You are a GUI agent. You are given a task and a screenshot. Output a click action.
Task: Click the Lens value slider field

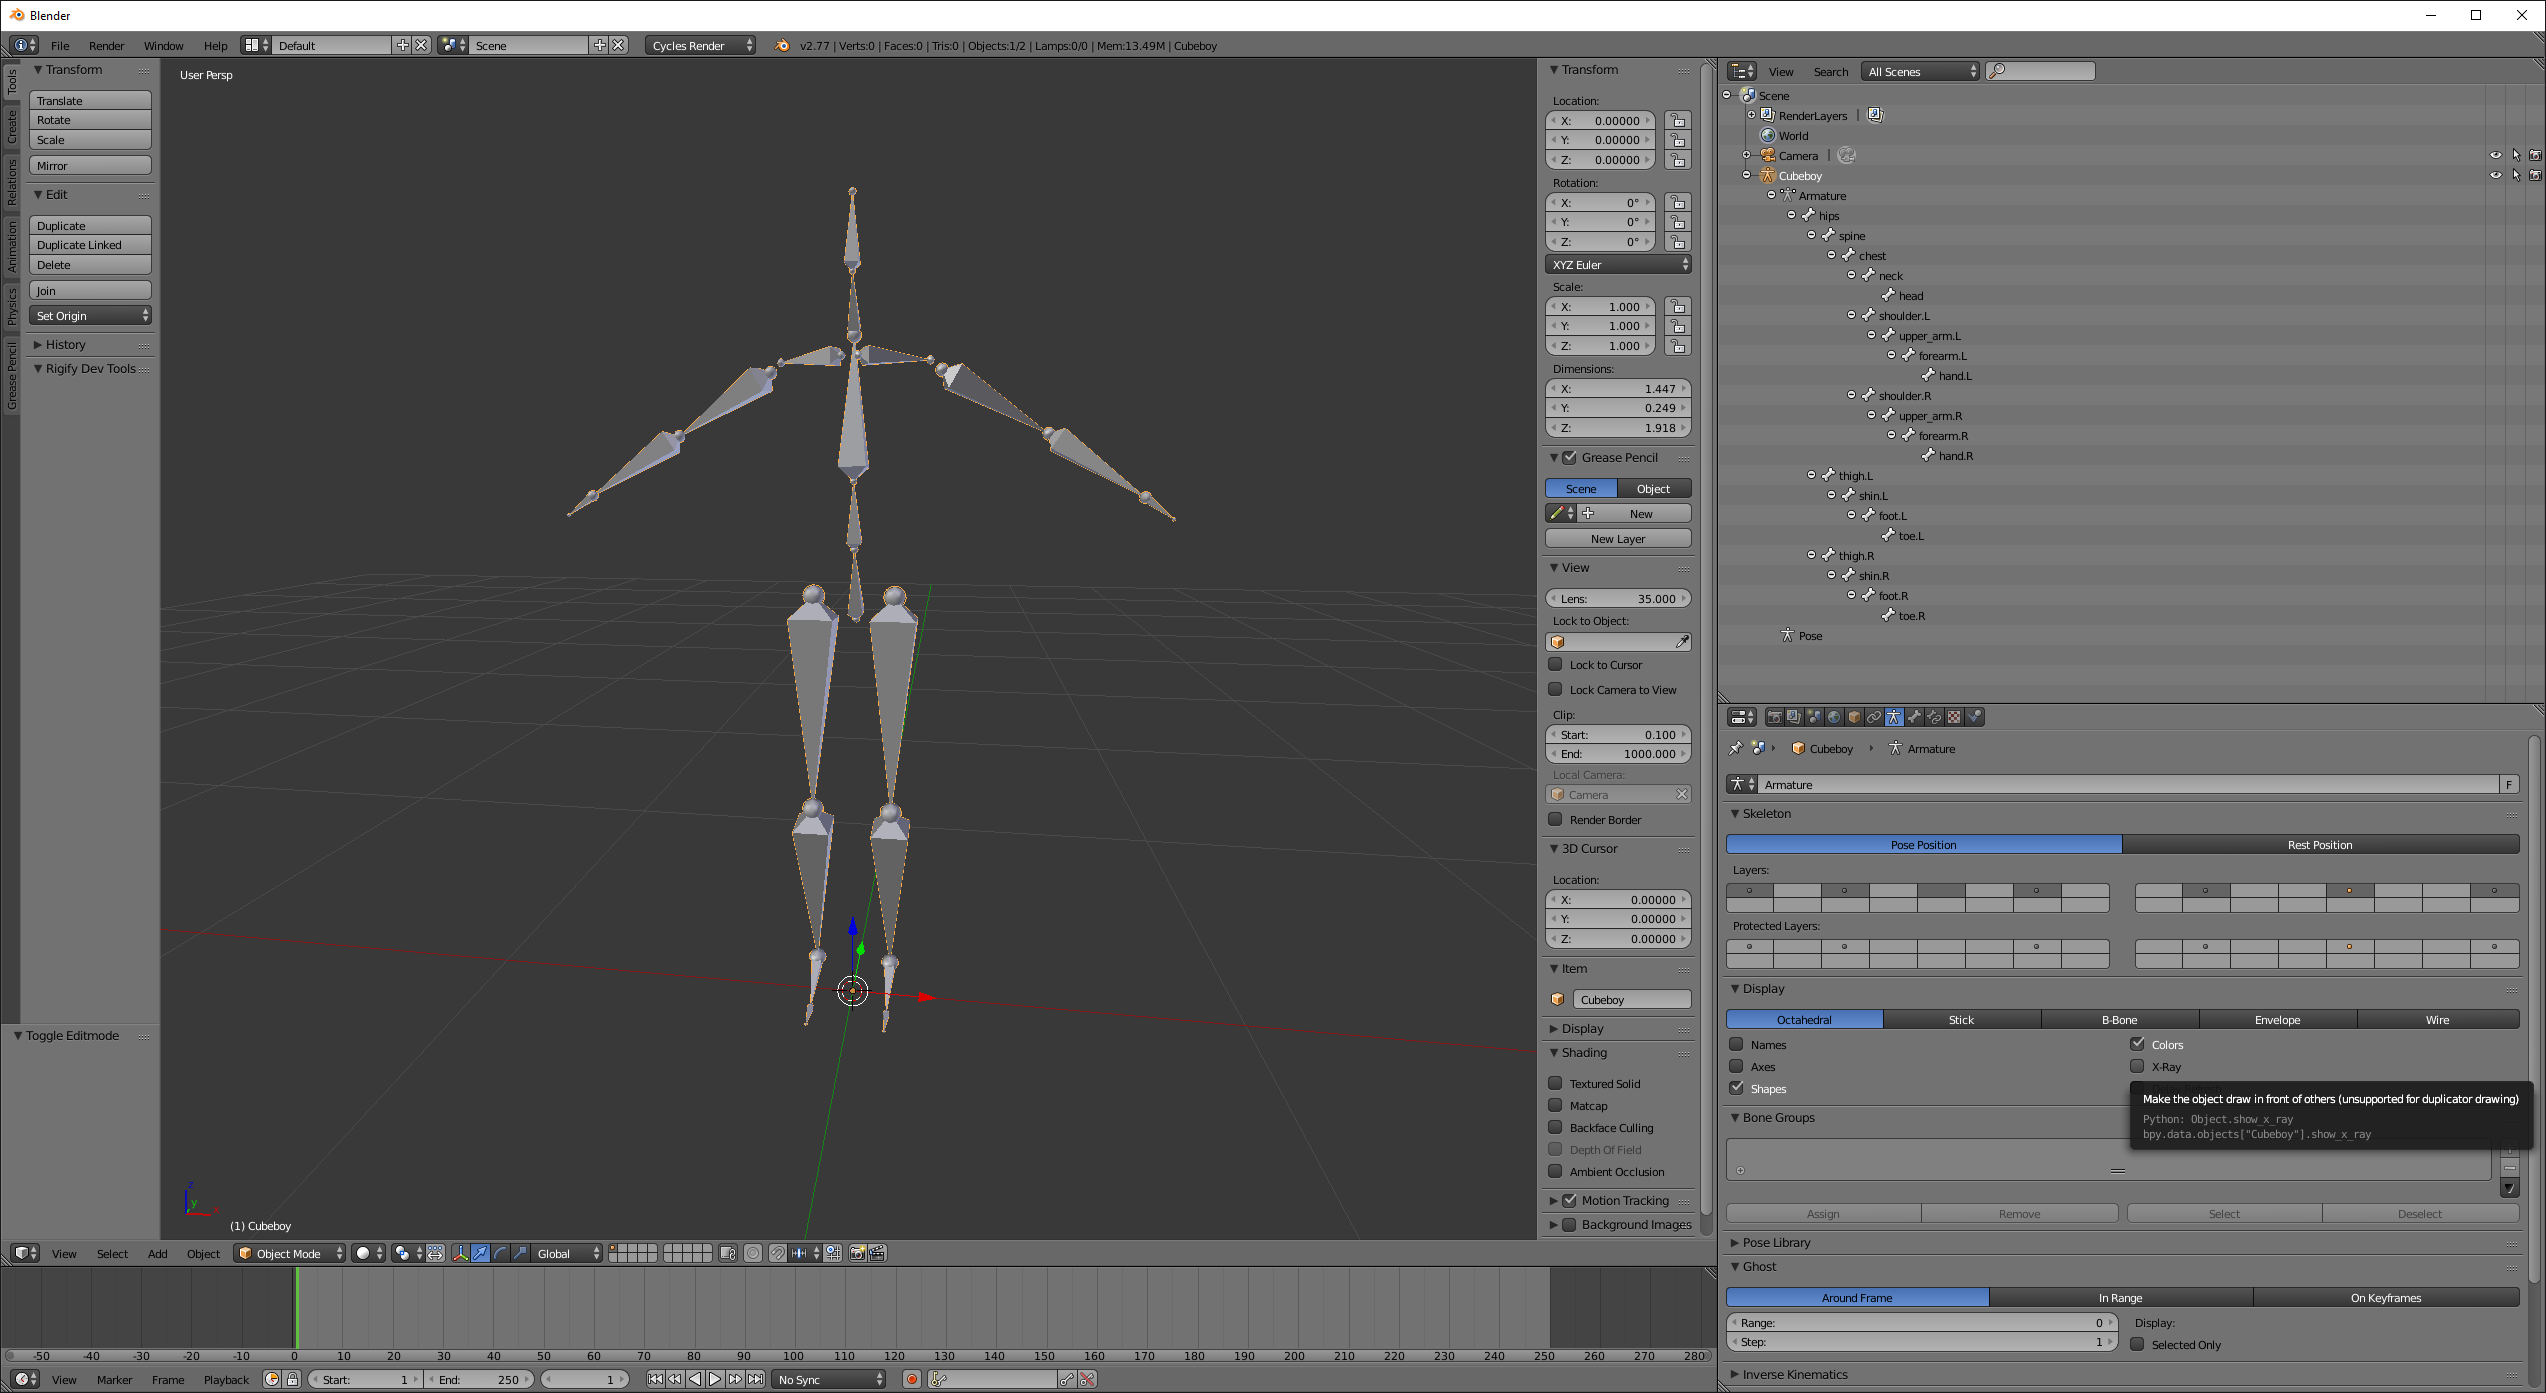pos(1618,598)
